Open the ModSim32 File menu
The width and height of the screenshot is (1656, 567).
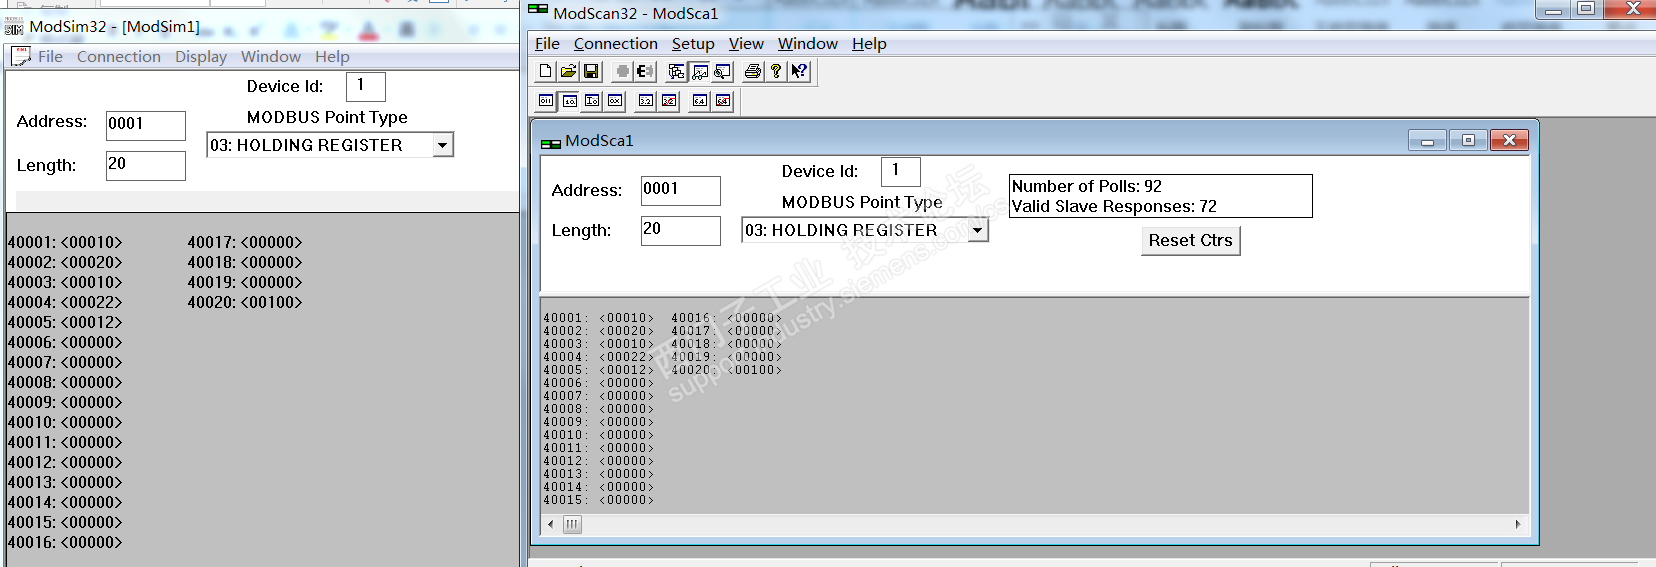coord(50,57)
